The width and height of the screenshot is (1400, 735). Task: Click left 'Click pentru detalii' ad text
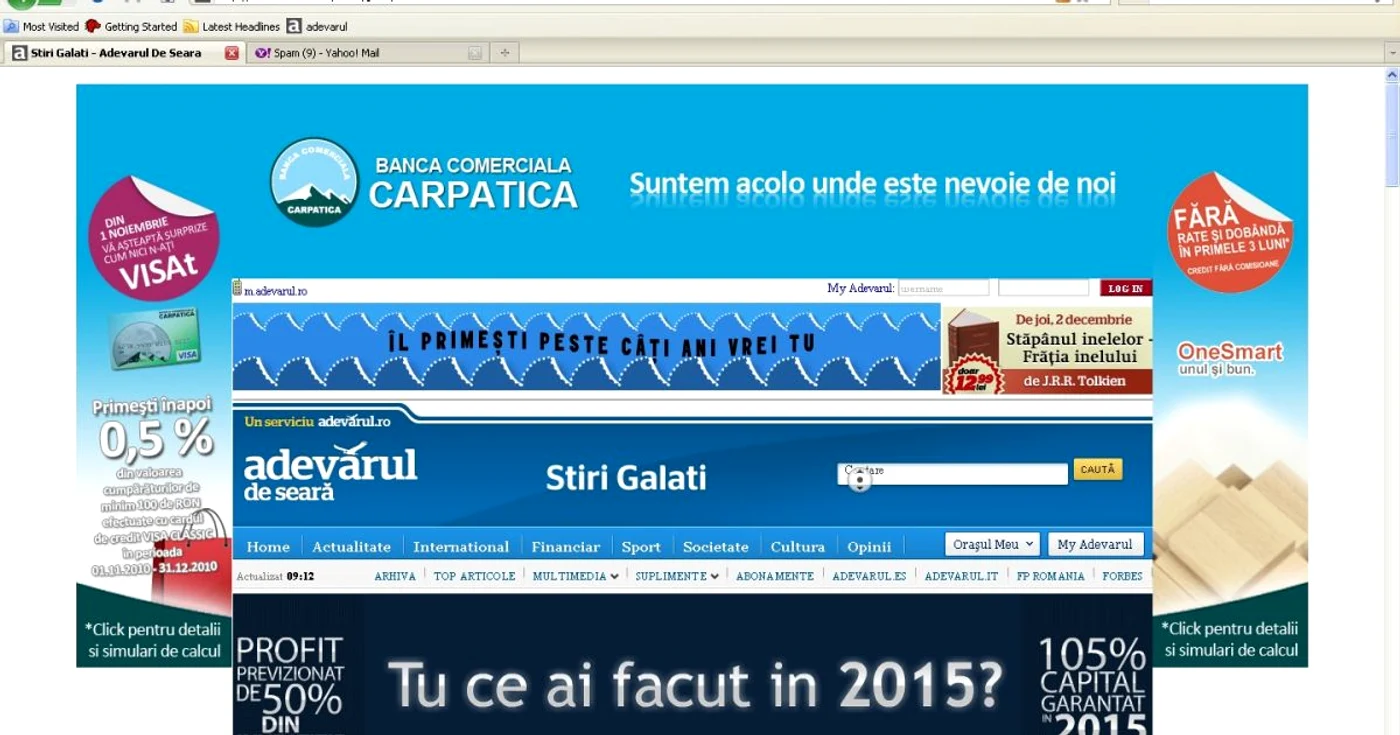point(153,639)
